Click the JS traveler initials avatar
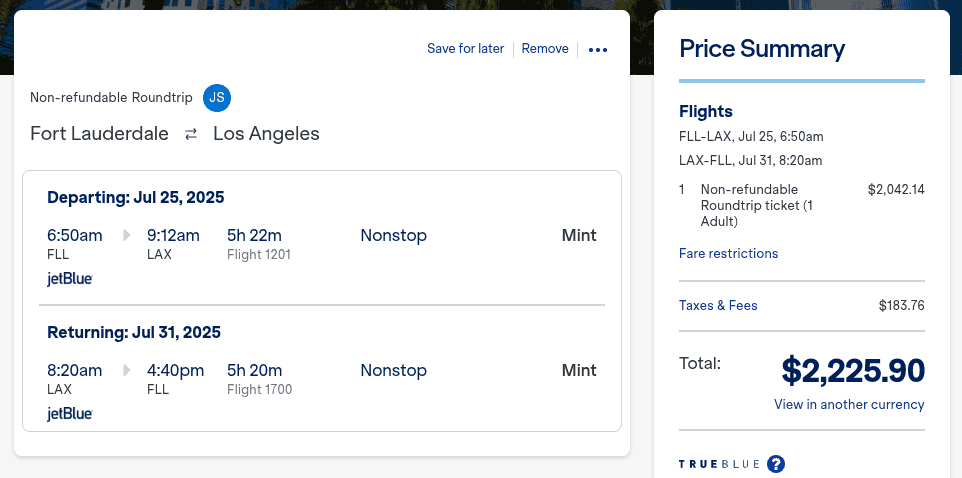This screenshot has width=962, height=478. tap(217, 98)
